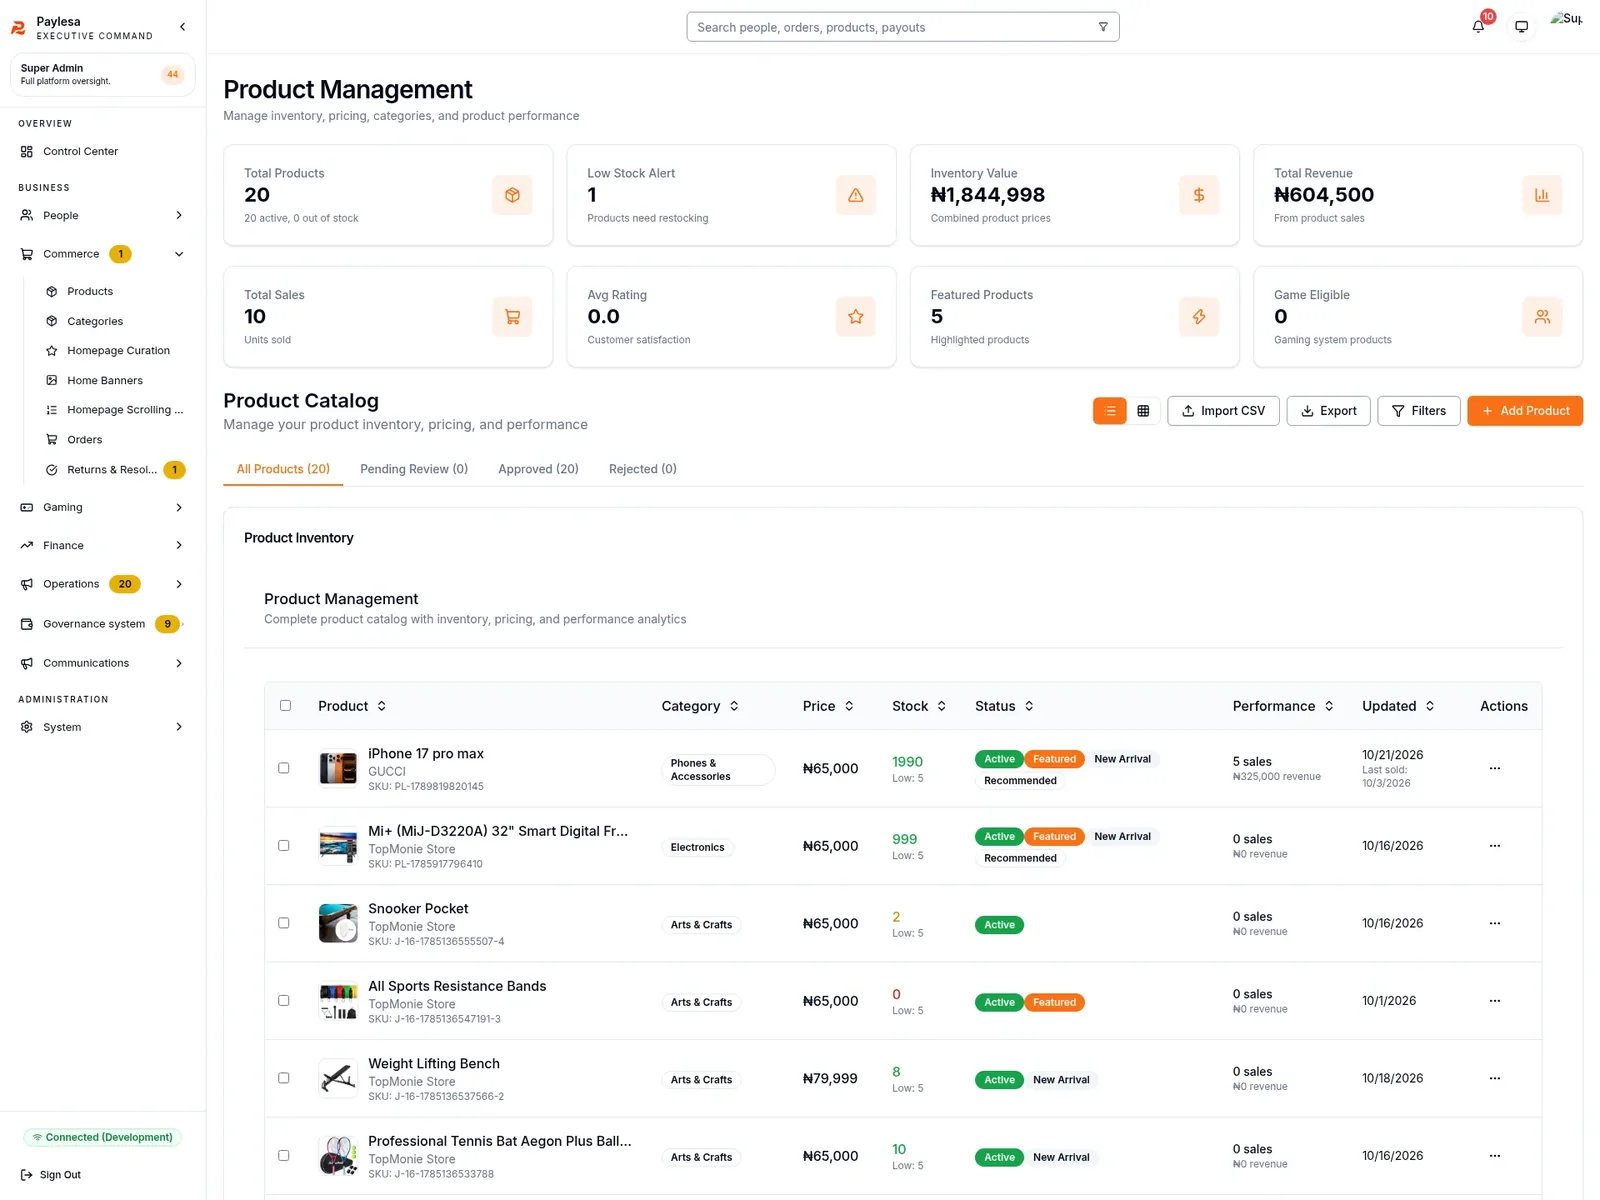Open actions menu for iPhone 17 pro max

tap(1494, 769)
